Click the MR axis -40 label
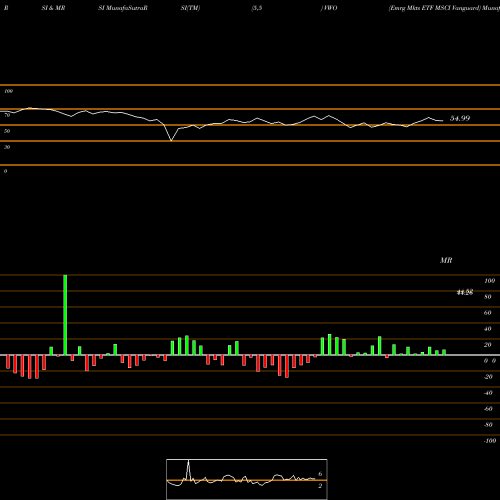The image size is (500, 500). coord(488,393)
